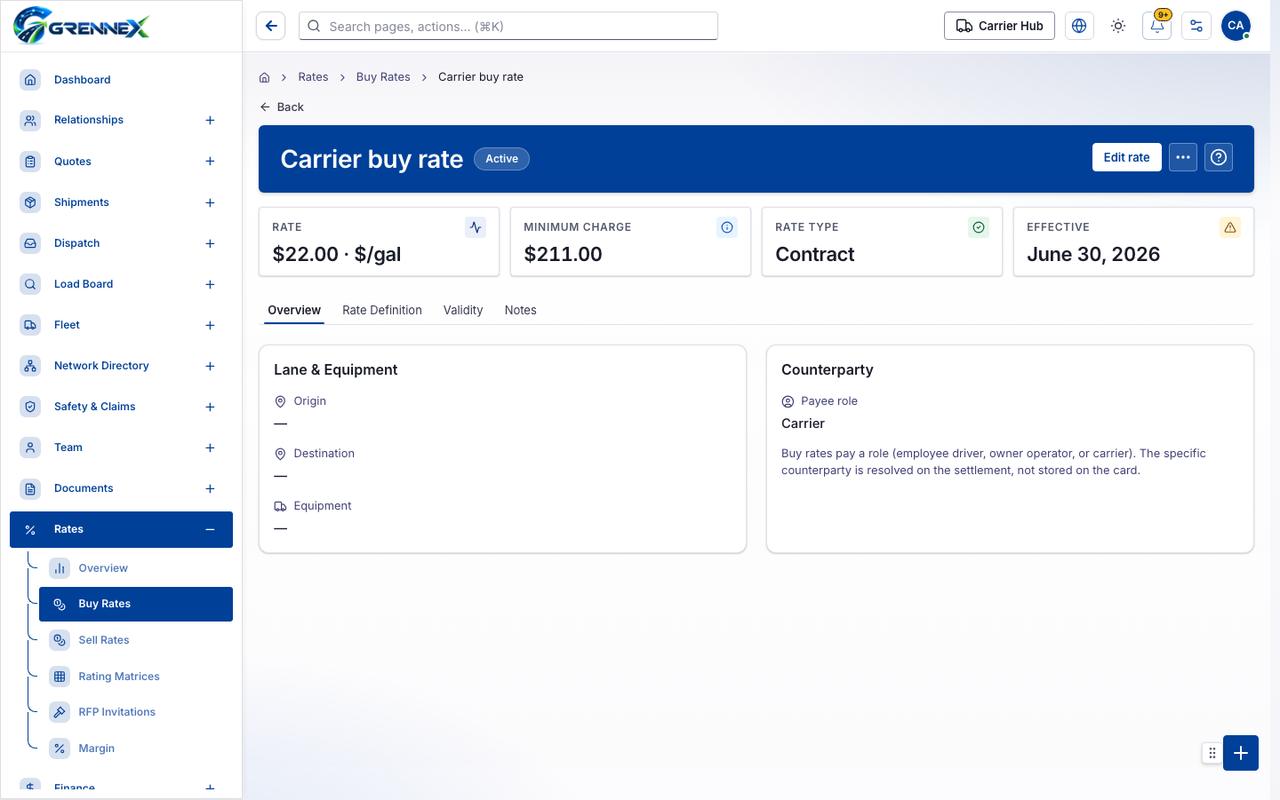Go to Rates breadcrumb link

[313, 77]
